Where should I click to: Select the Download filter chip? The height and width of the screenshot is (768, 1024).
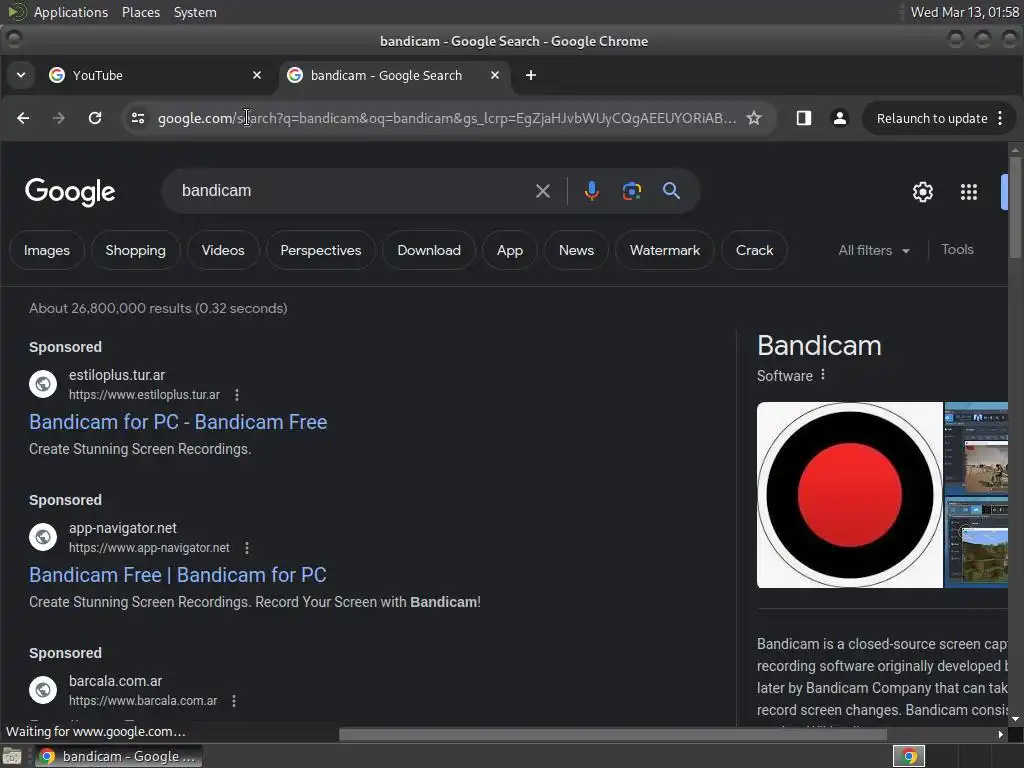429,250
